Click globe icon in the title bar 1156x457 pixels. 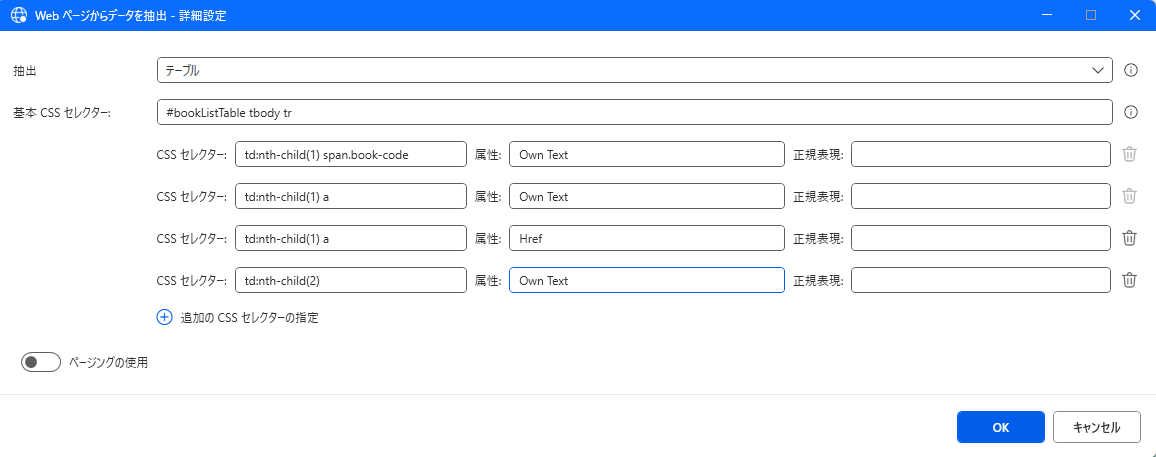tap(18, 15)
